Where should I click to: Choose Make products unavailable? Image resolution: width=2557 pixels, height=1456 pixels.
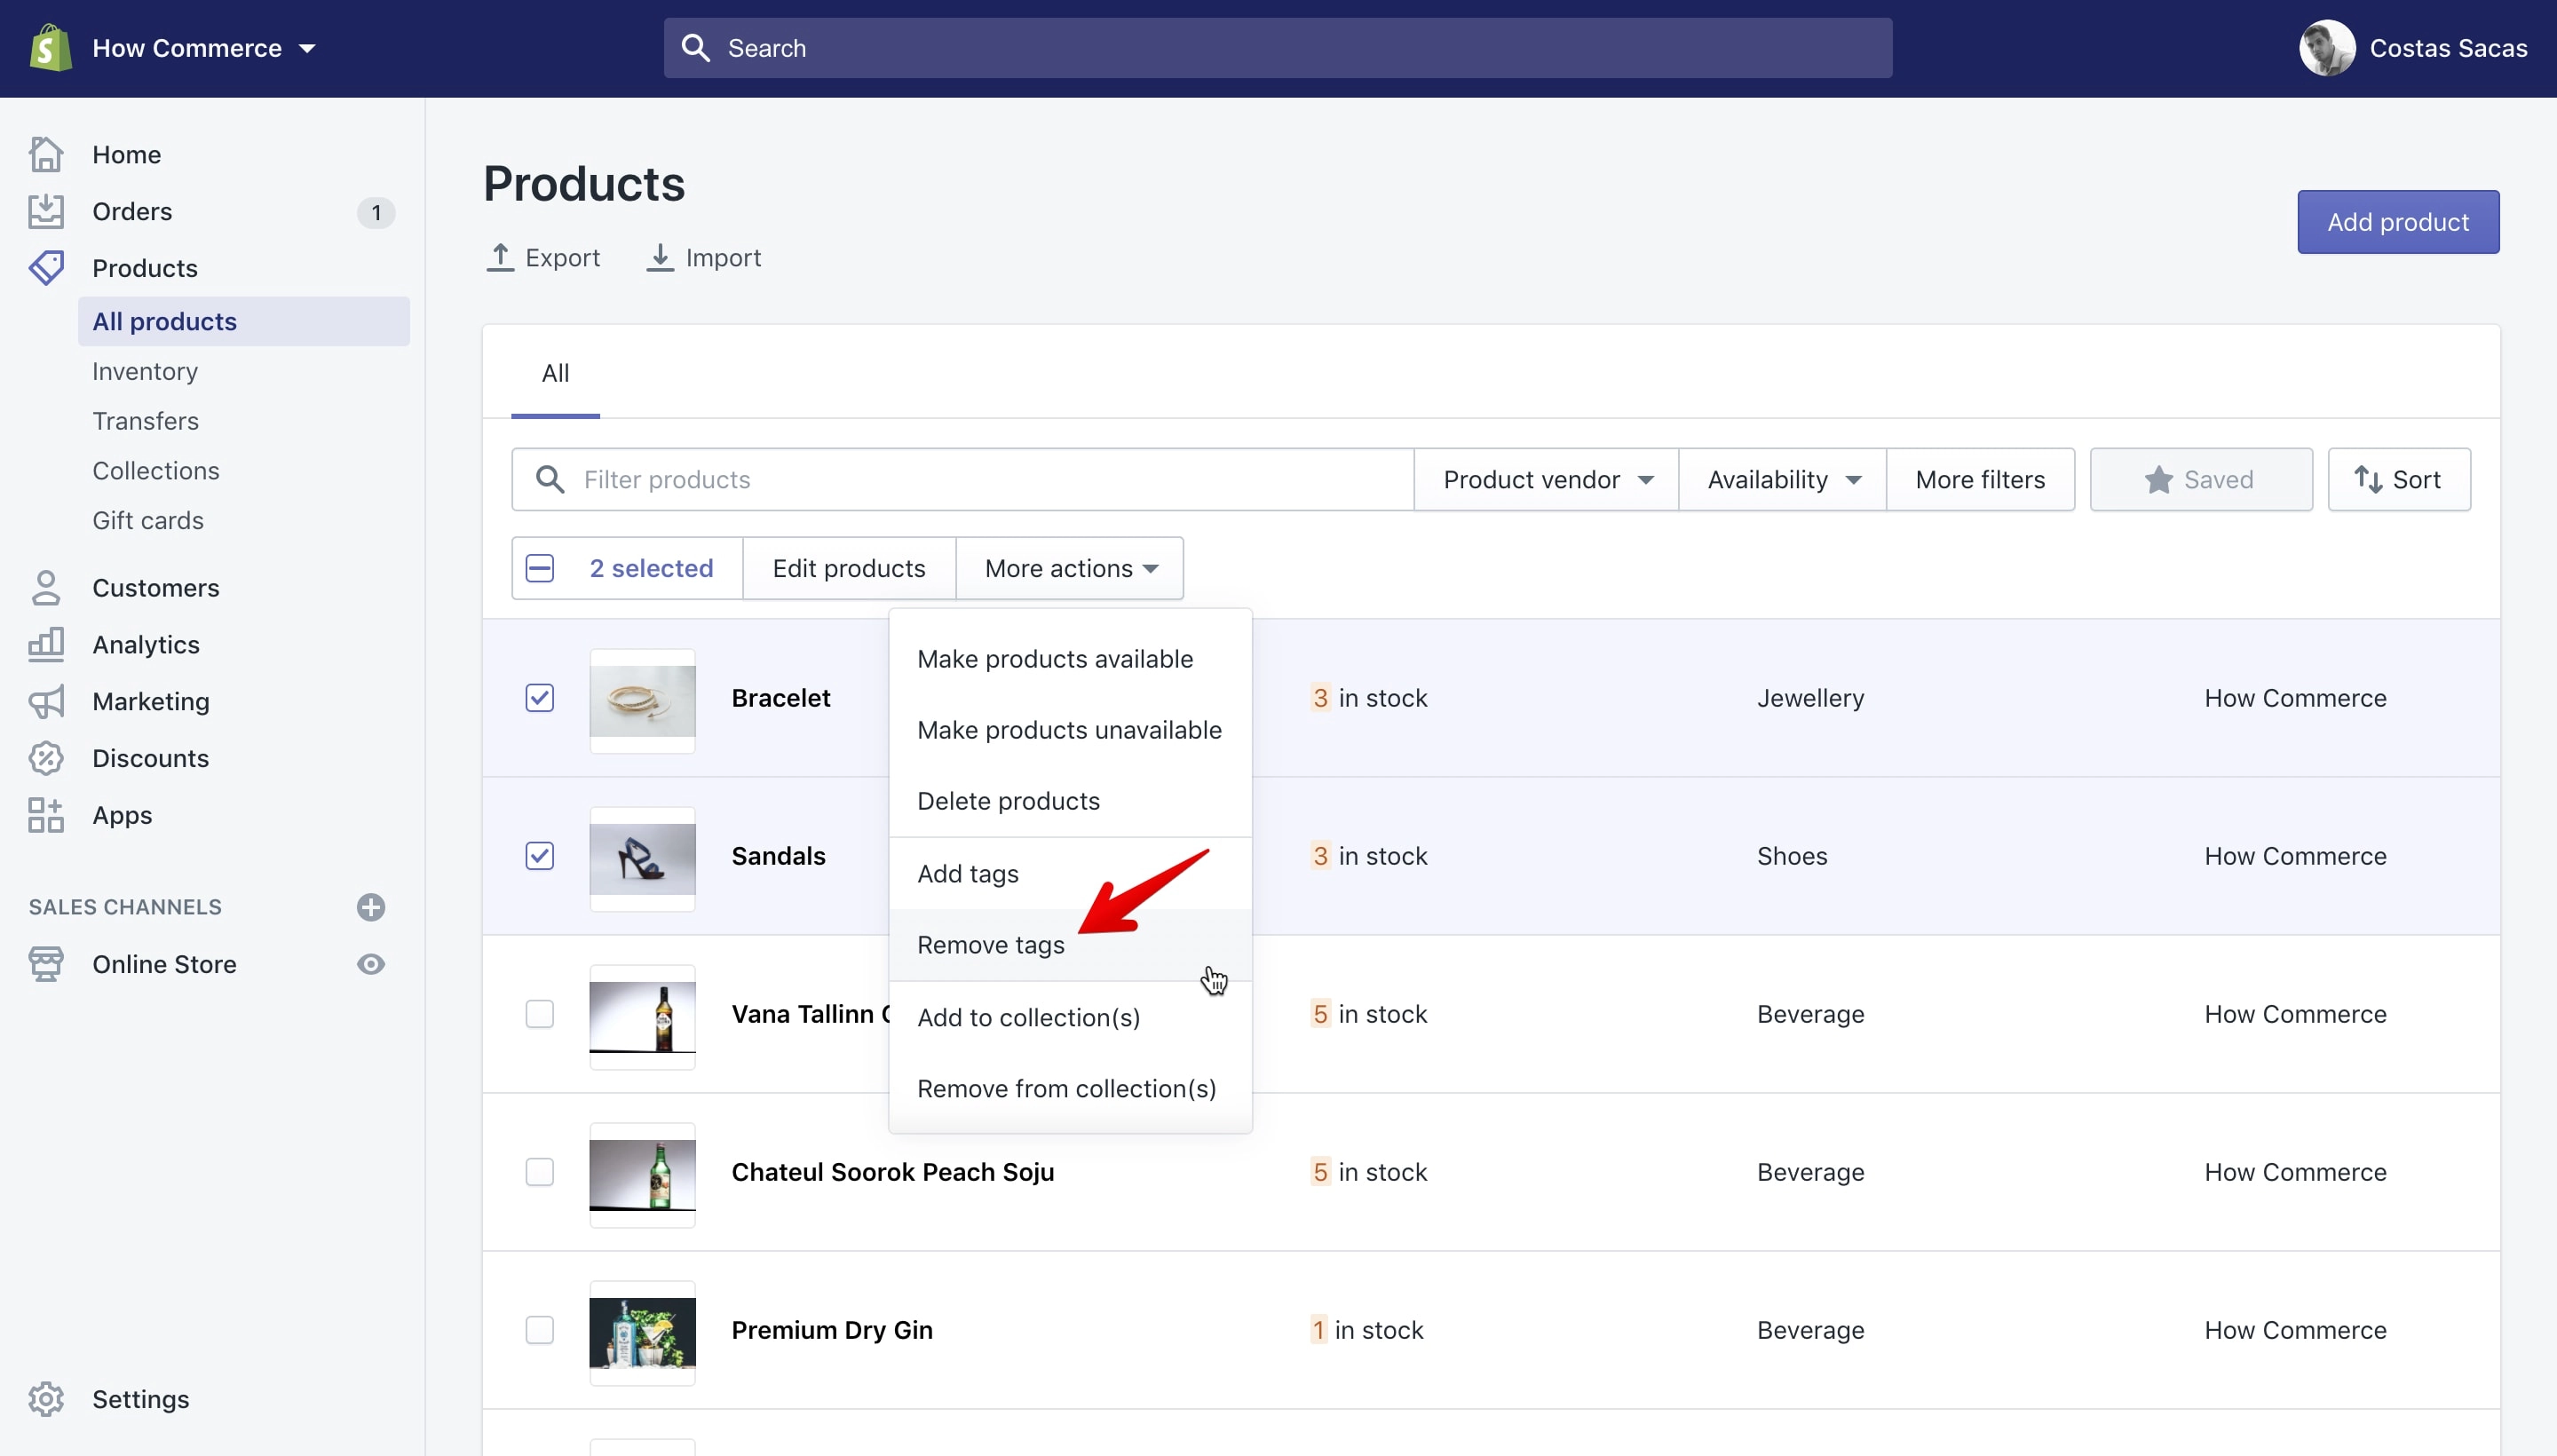coord(1070,730)
